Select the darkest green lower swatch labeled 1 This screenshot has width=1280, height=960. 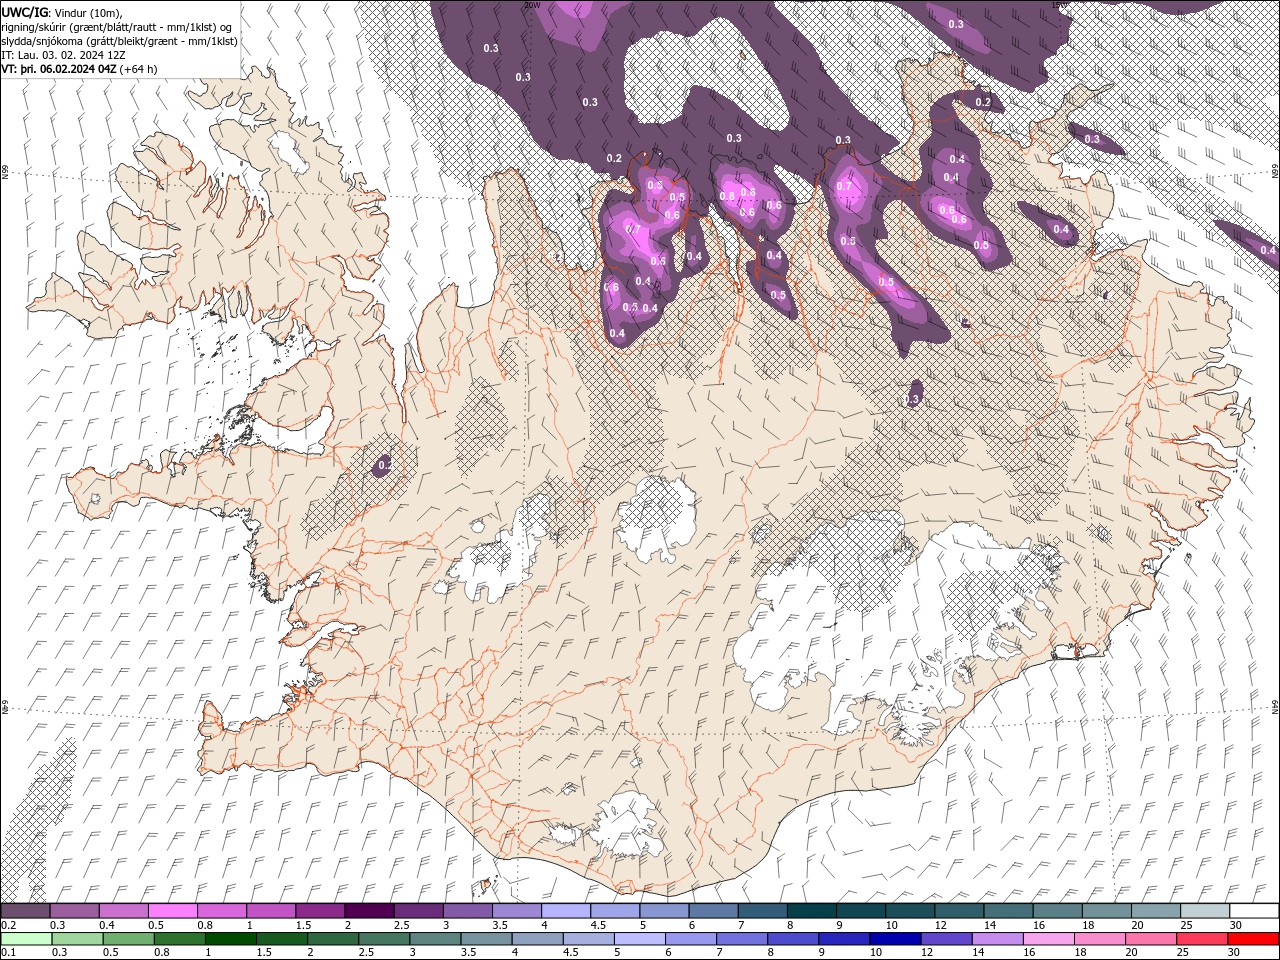[x=230, y=939]
